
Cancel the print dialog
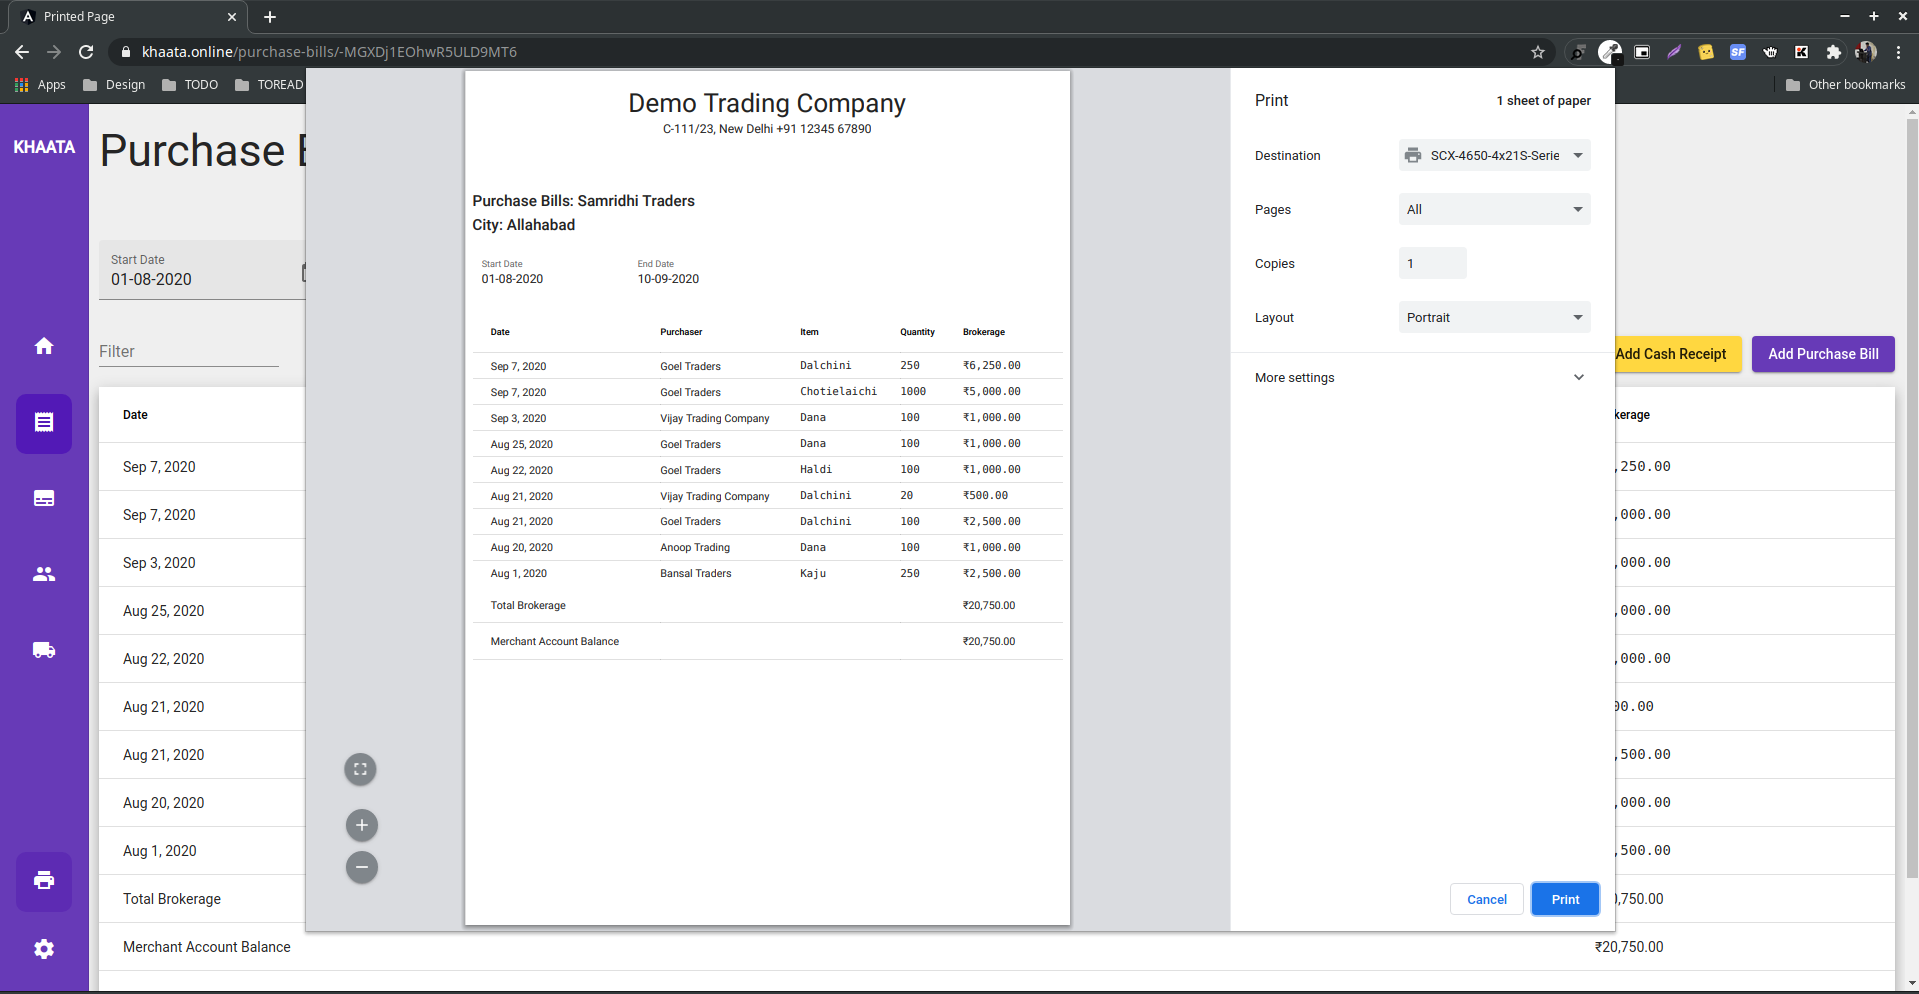[x=1486, y=899]
